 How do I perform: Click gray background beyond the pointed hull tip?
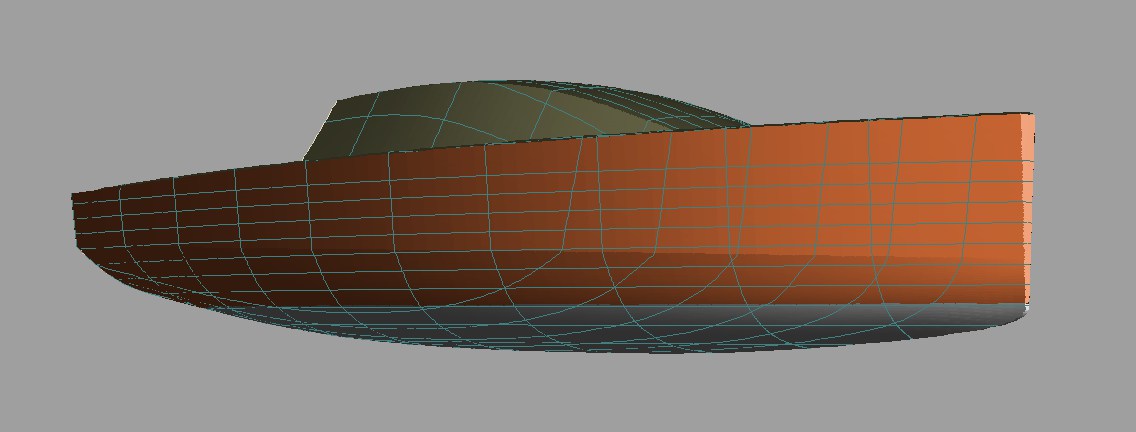click(x=35, y=200)
